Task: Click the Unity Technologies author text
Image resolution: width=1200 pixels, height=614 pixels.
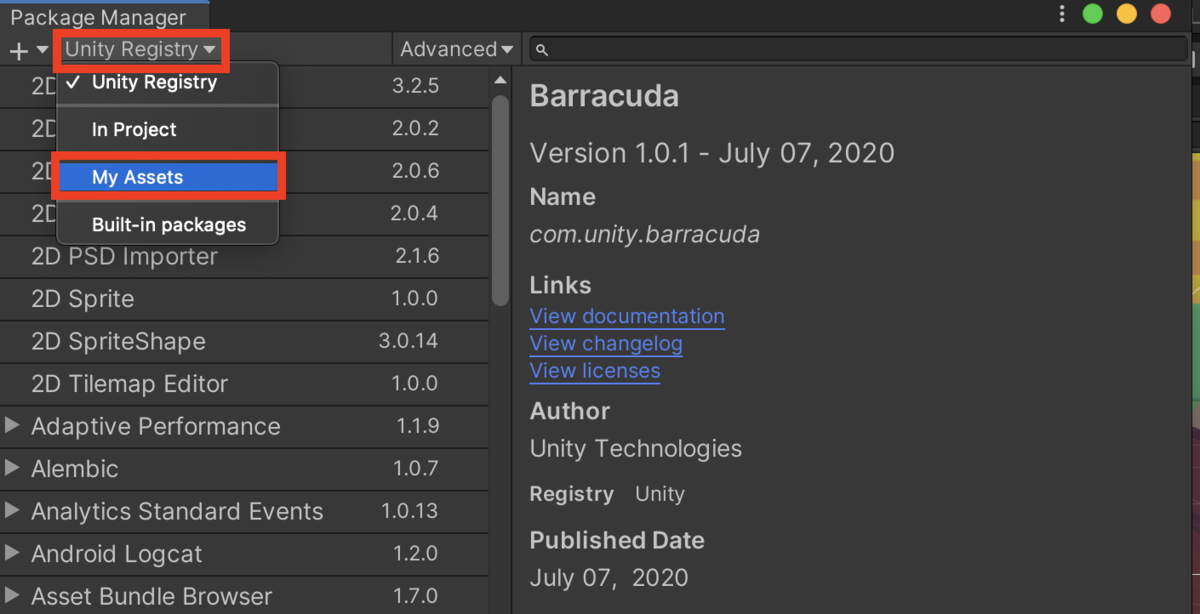Action: (636, 449)
